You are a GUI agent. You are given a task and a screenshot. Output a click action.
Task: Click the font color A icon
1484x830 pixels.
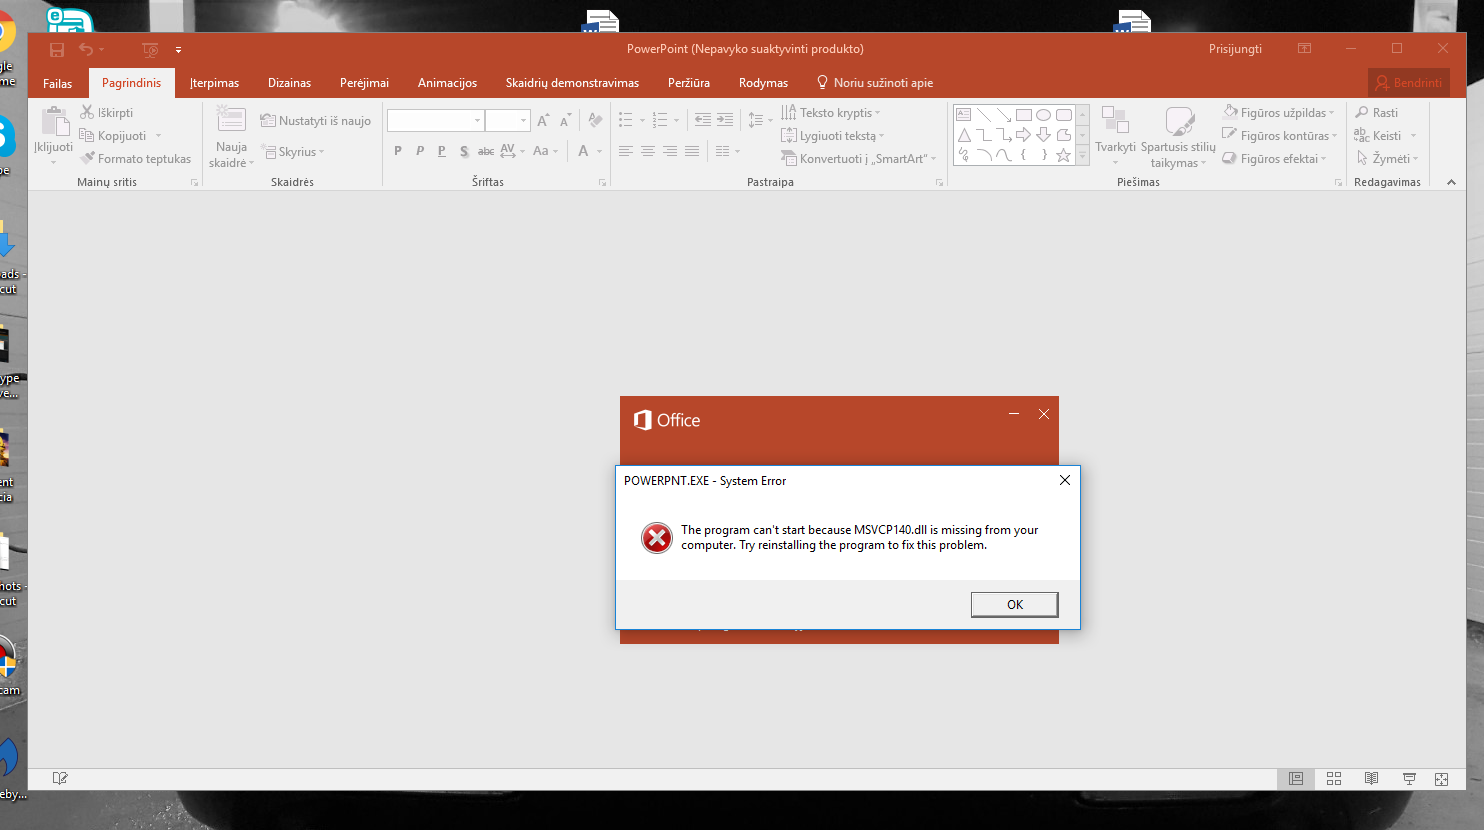coord(583,151)
